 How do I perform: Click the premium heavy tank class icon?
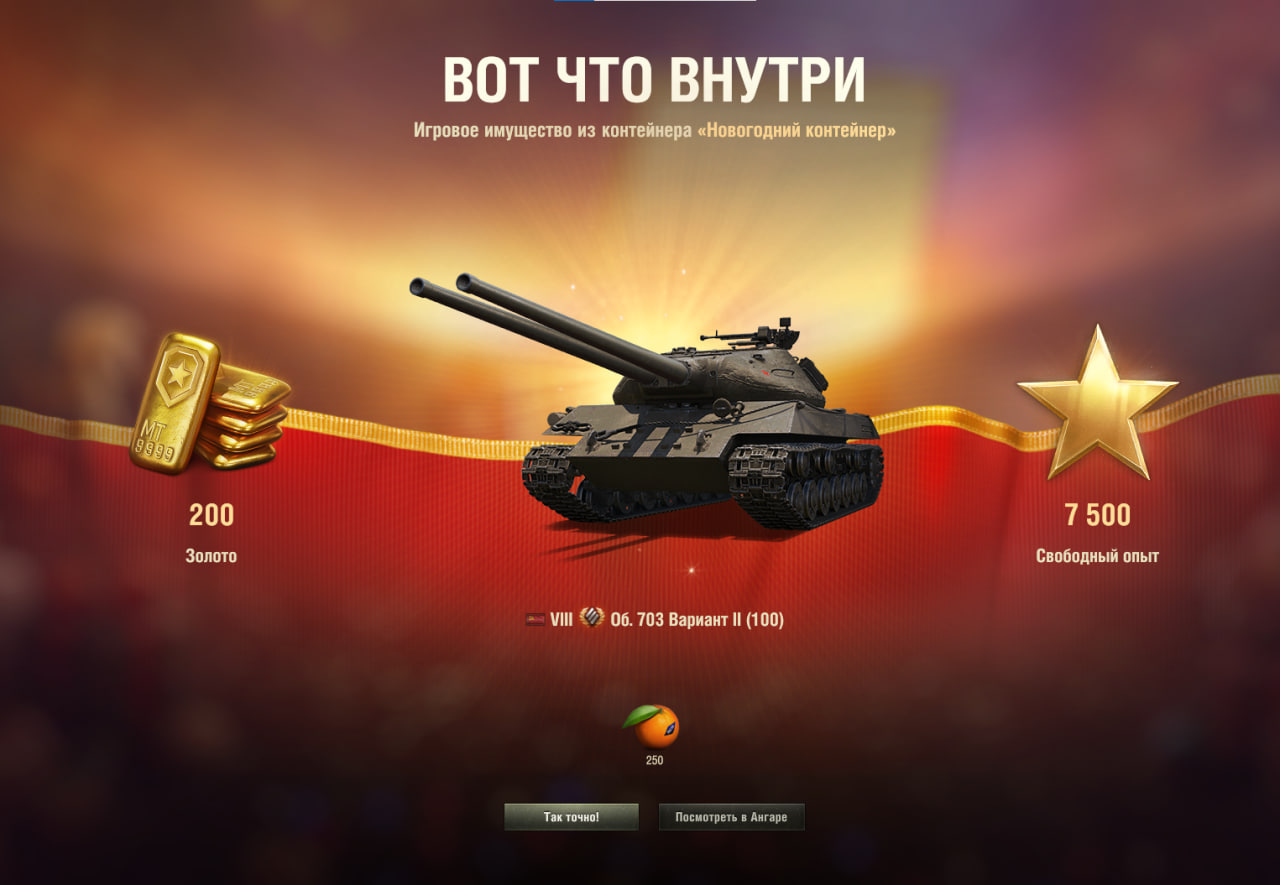tap(592, 619)
